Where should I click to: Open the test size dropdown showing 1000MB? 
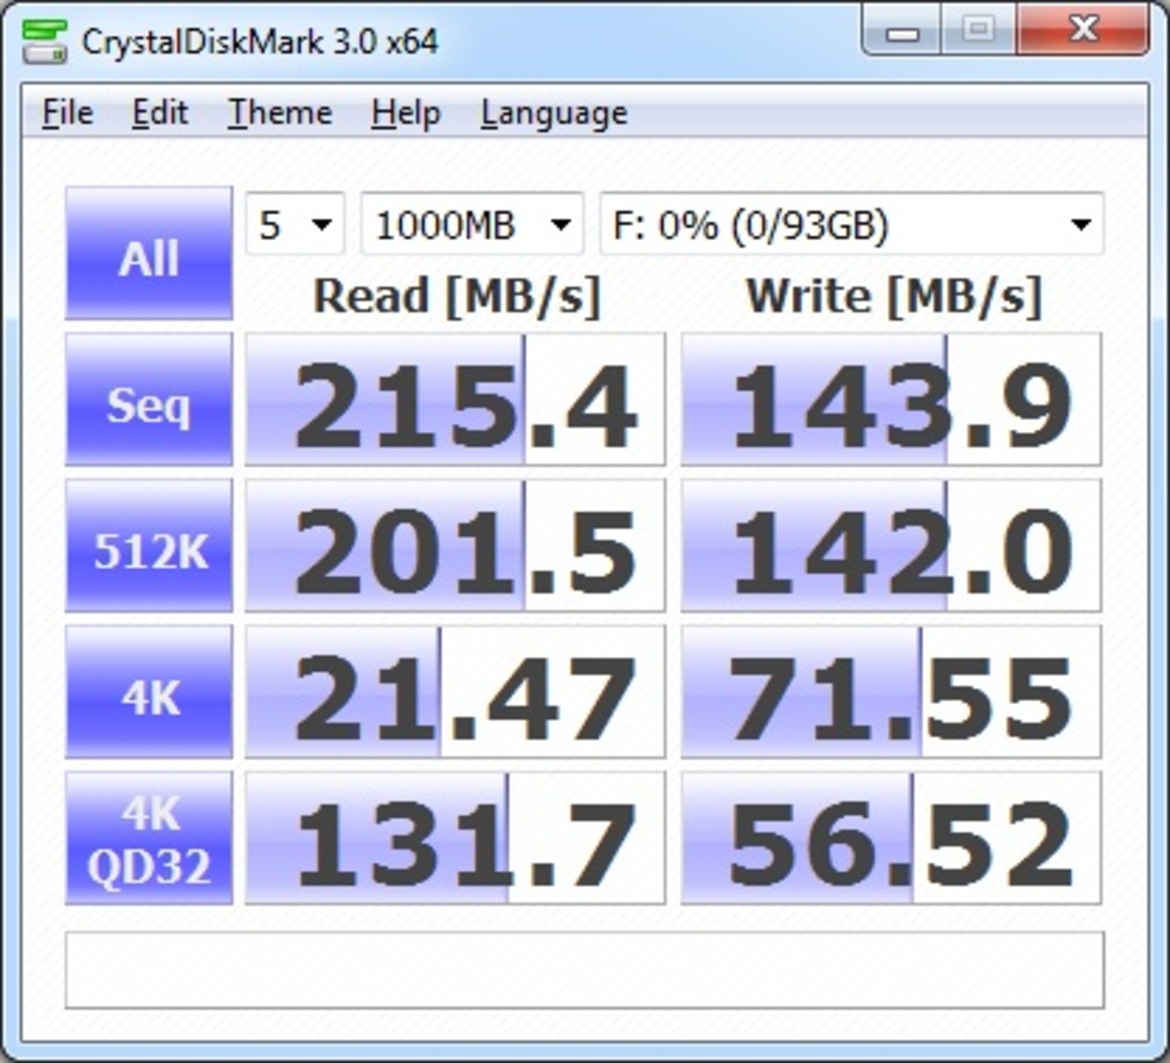472,224
